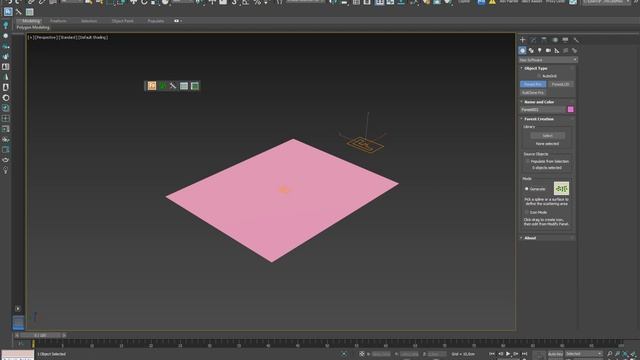Select the Icon Mode radio button
This screenshot has height=360, width=640.
coord(527,212)
